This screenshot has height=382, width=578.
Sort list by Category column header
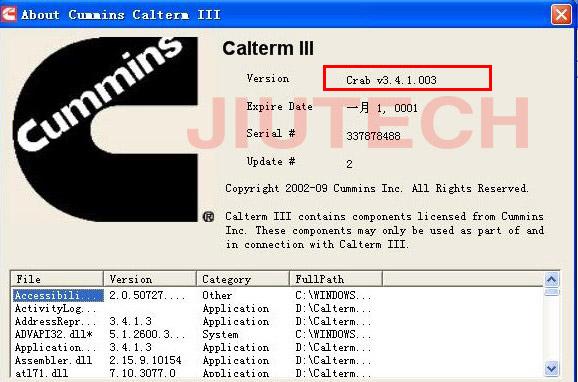(243, 279)
